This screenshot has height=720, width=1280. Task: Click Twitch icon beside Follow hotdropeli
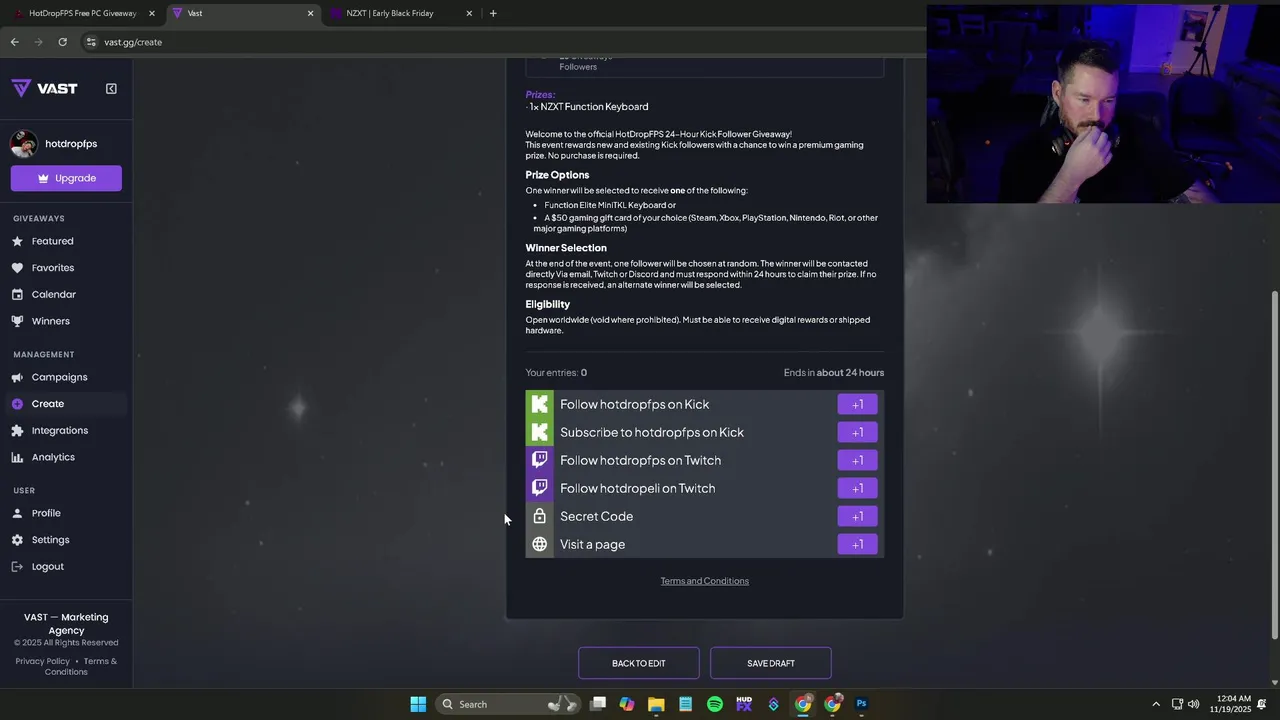click(539, 488)
